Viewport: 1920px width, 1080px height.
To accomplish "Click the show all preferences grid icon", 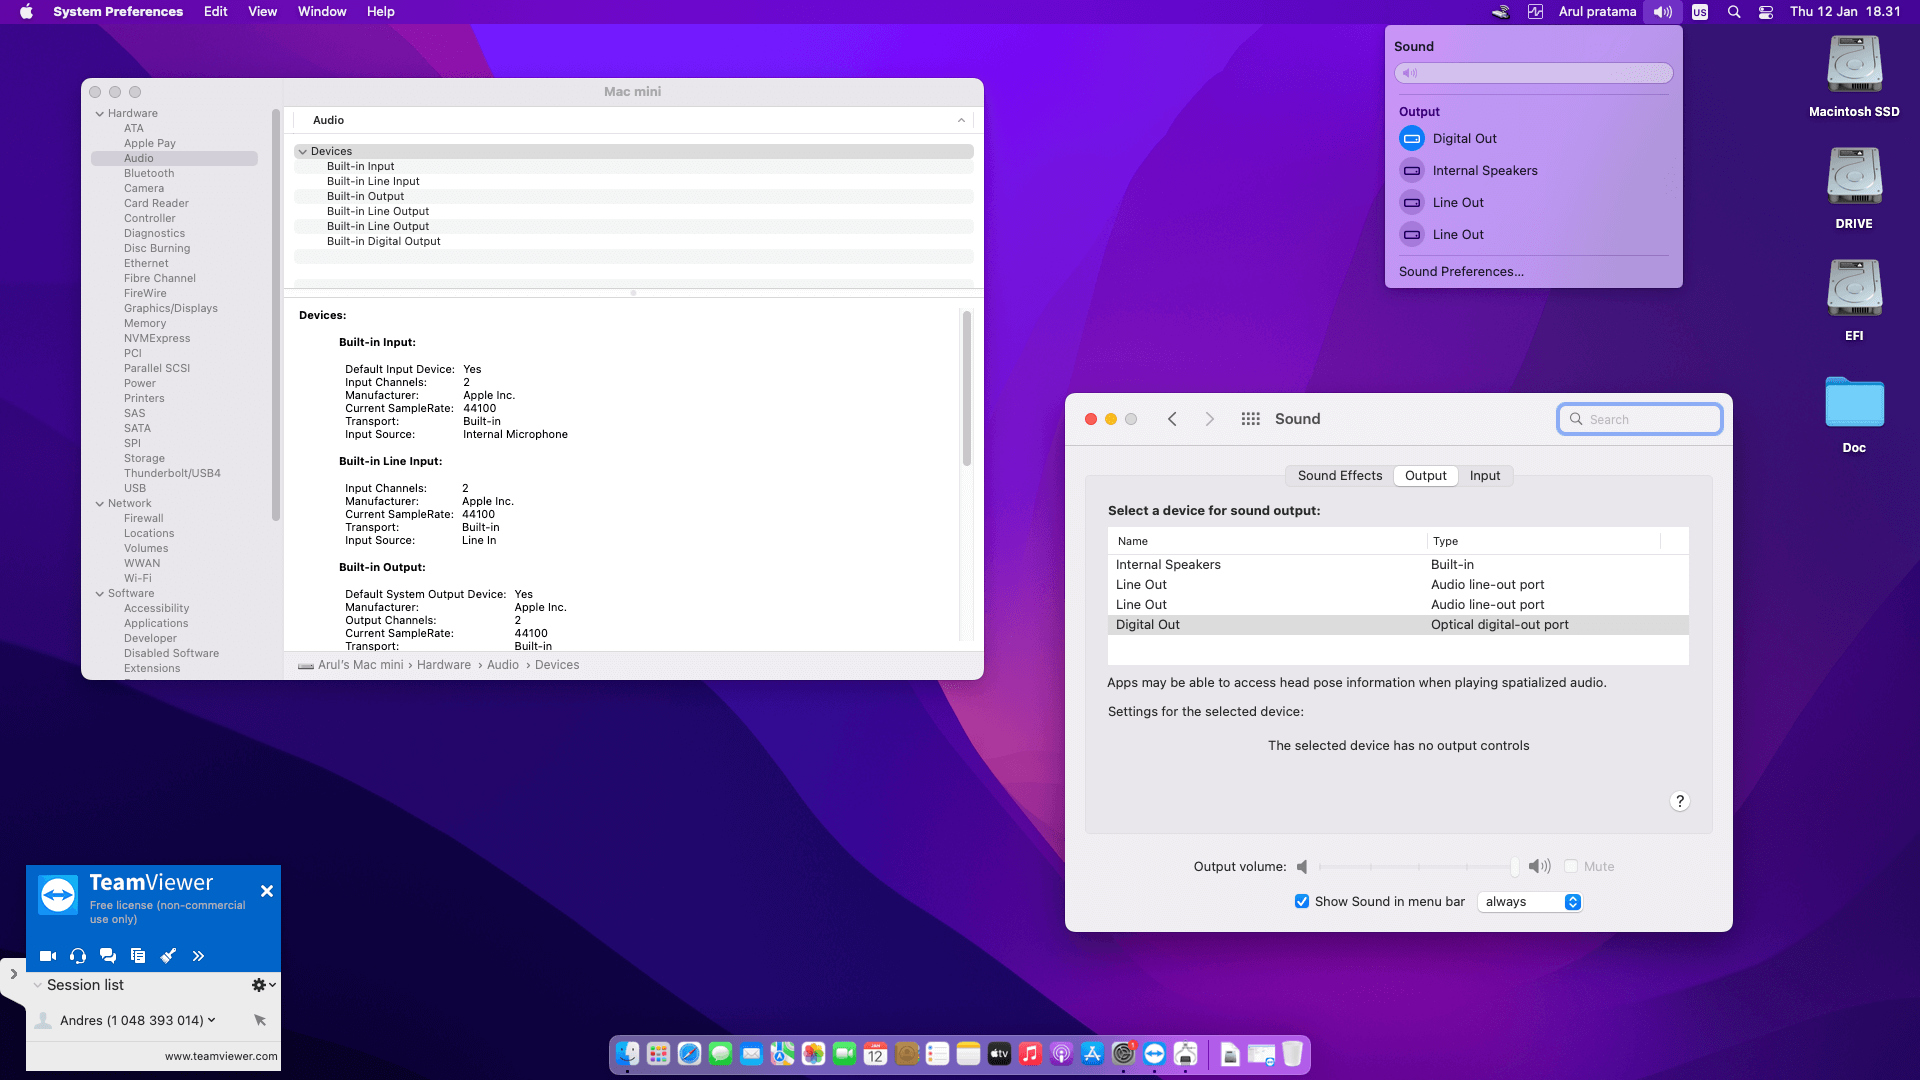I will click(1250, 419).
